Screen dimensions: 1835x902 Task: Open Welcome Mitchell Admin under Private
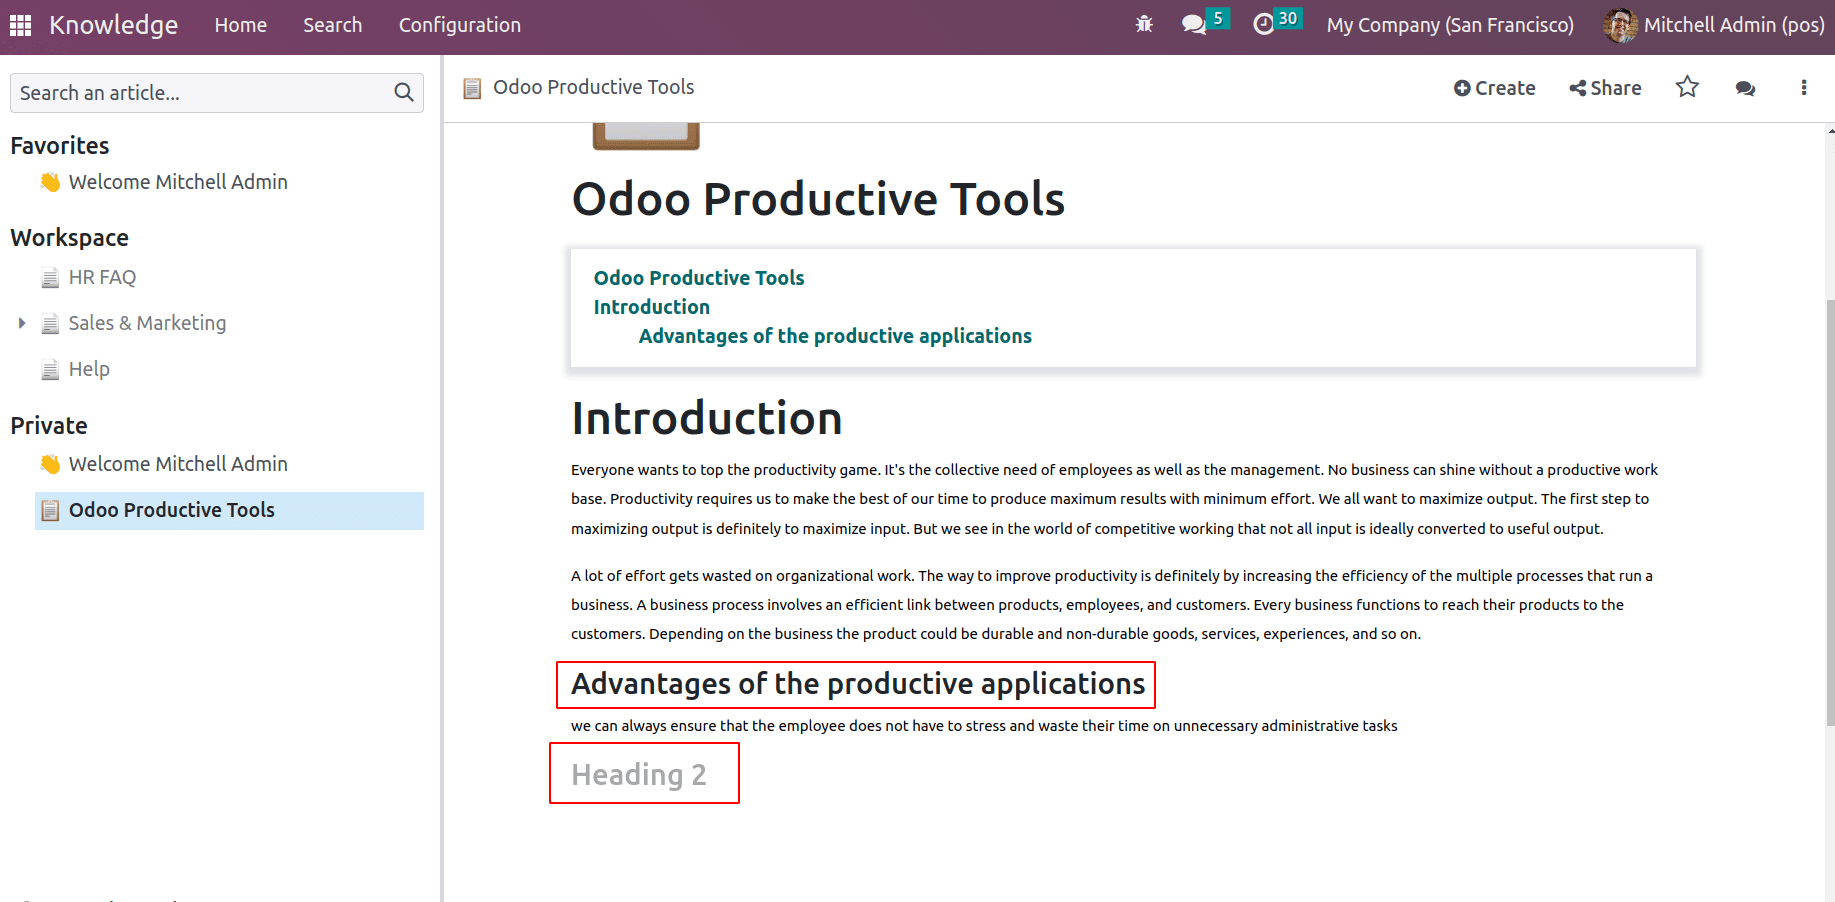[178, 464]
